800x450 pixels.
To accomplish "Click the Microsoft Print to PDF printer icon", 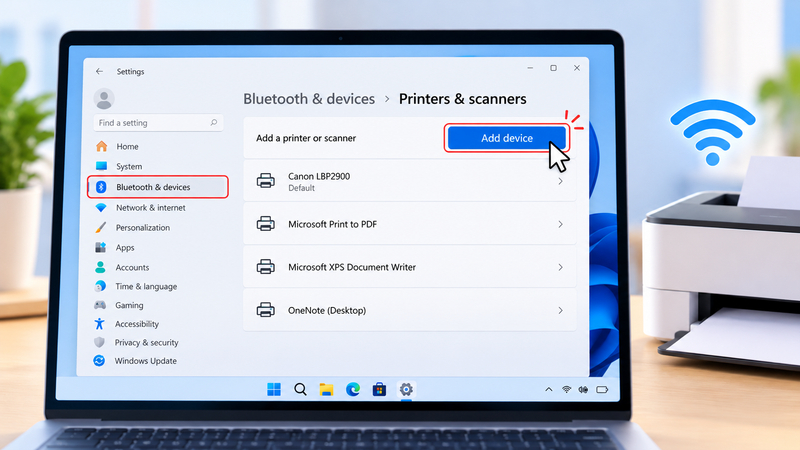I will pos(265,223).
